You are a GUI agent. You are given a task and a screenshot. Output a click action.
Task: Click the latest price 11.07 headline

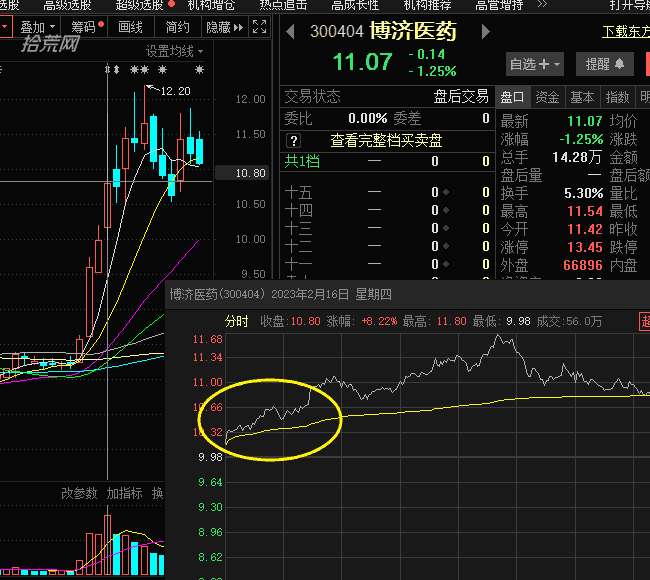(x=362, y=62)
